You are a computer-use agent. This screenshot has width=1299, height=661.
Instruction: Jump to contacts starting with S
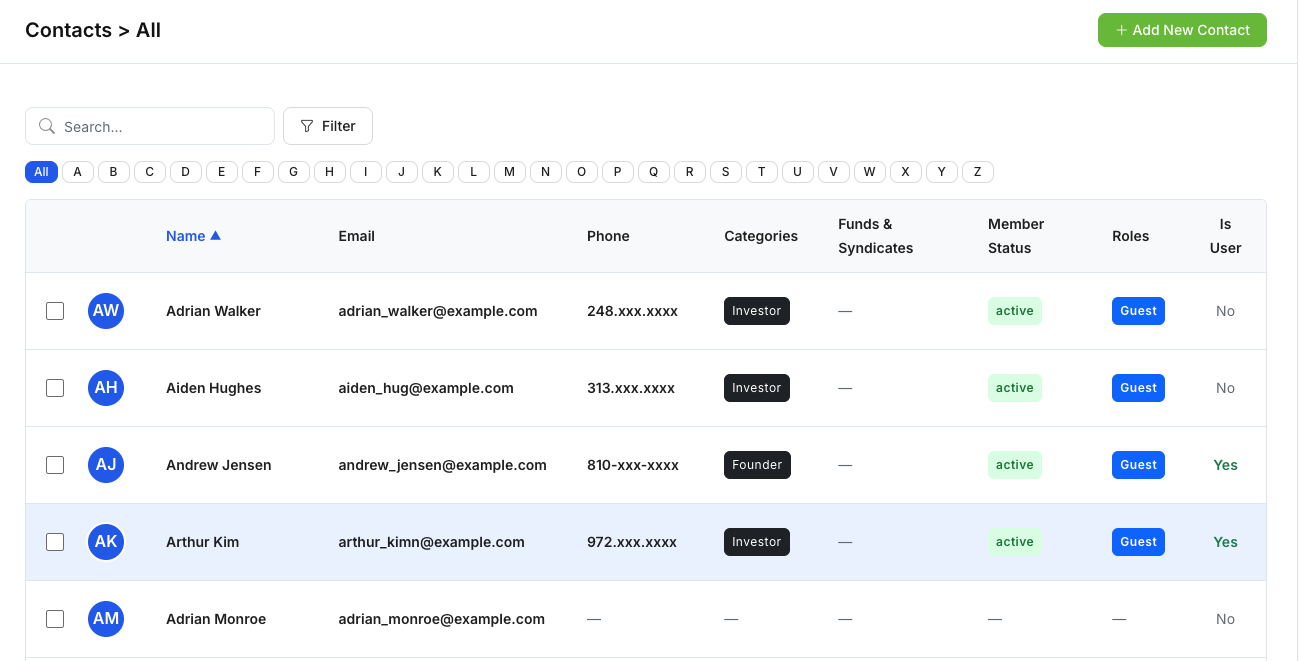click(725, 172)
